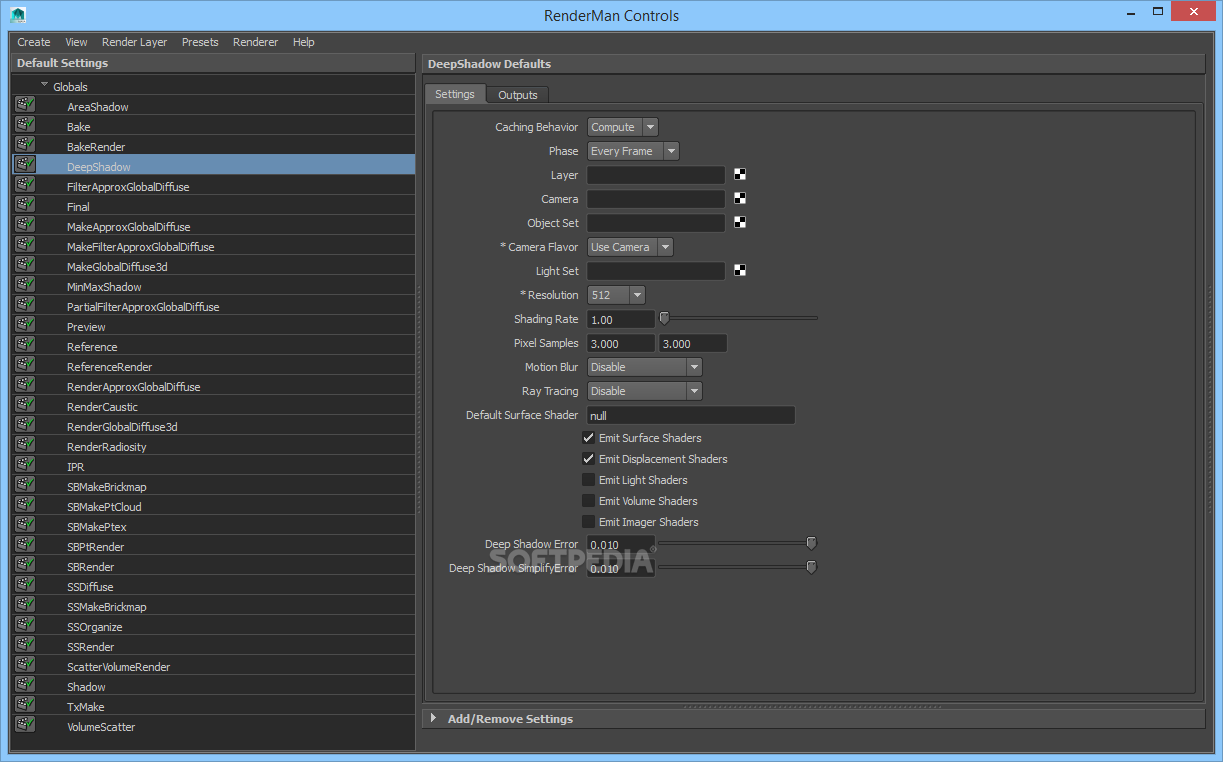Uncheck Emit Surface Shaders
Viewport: 1223px width, 762px height.
[588, 438]
